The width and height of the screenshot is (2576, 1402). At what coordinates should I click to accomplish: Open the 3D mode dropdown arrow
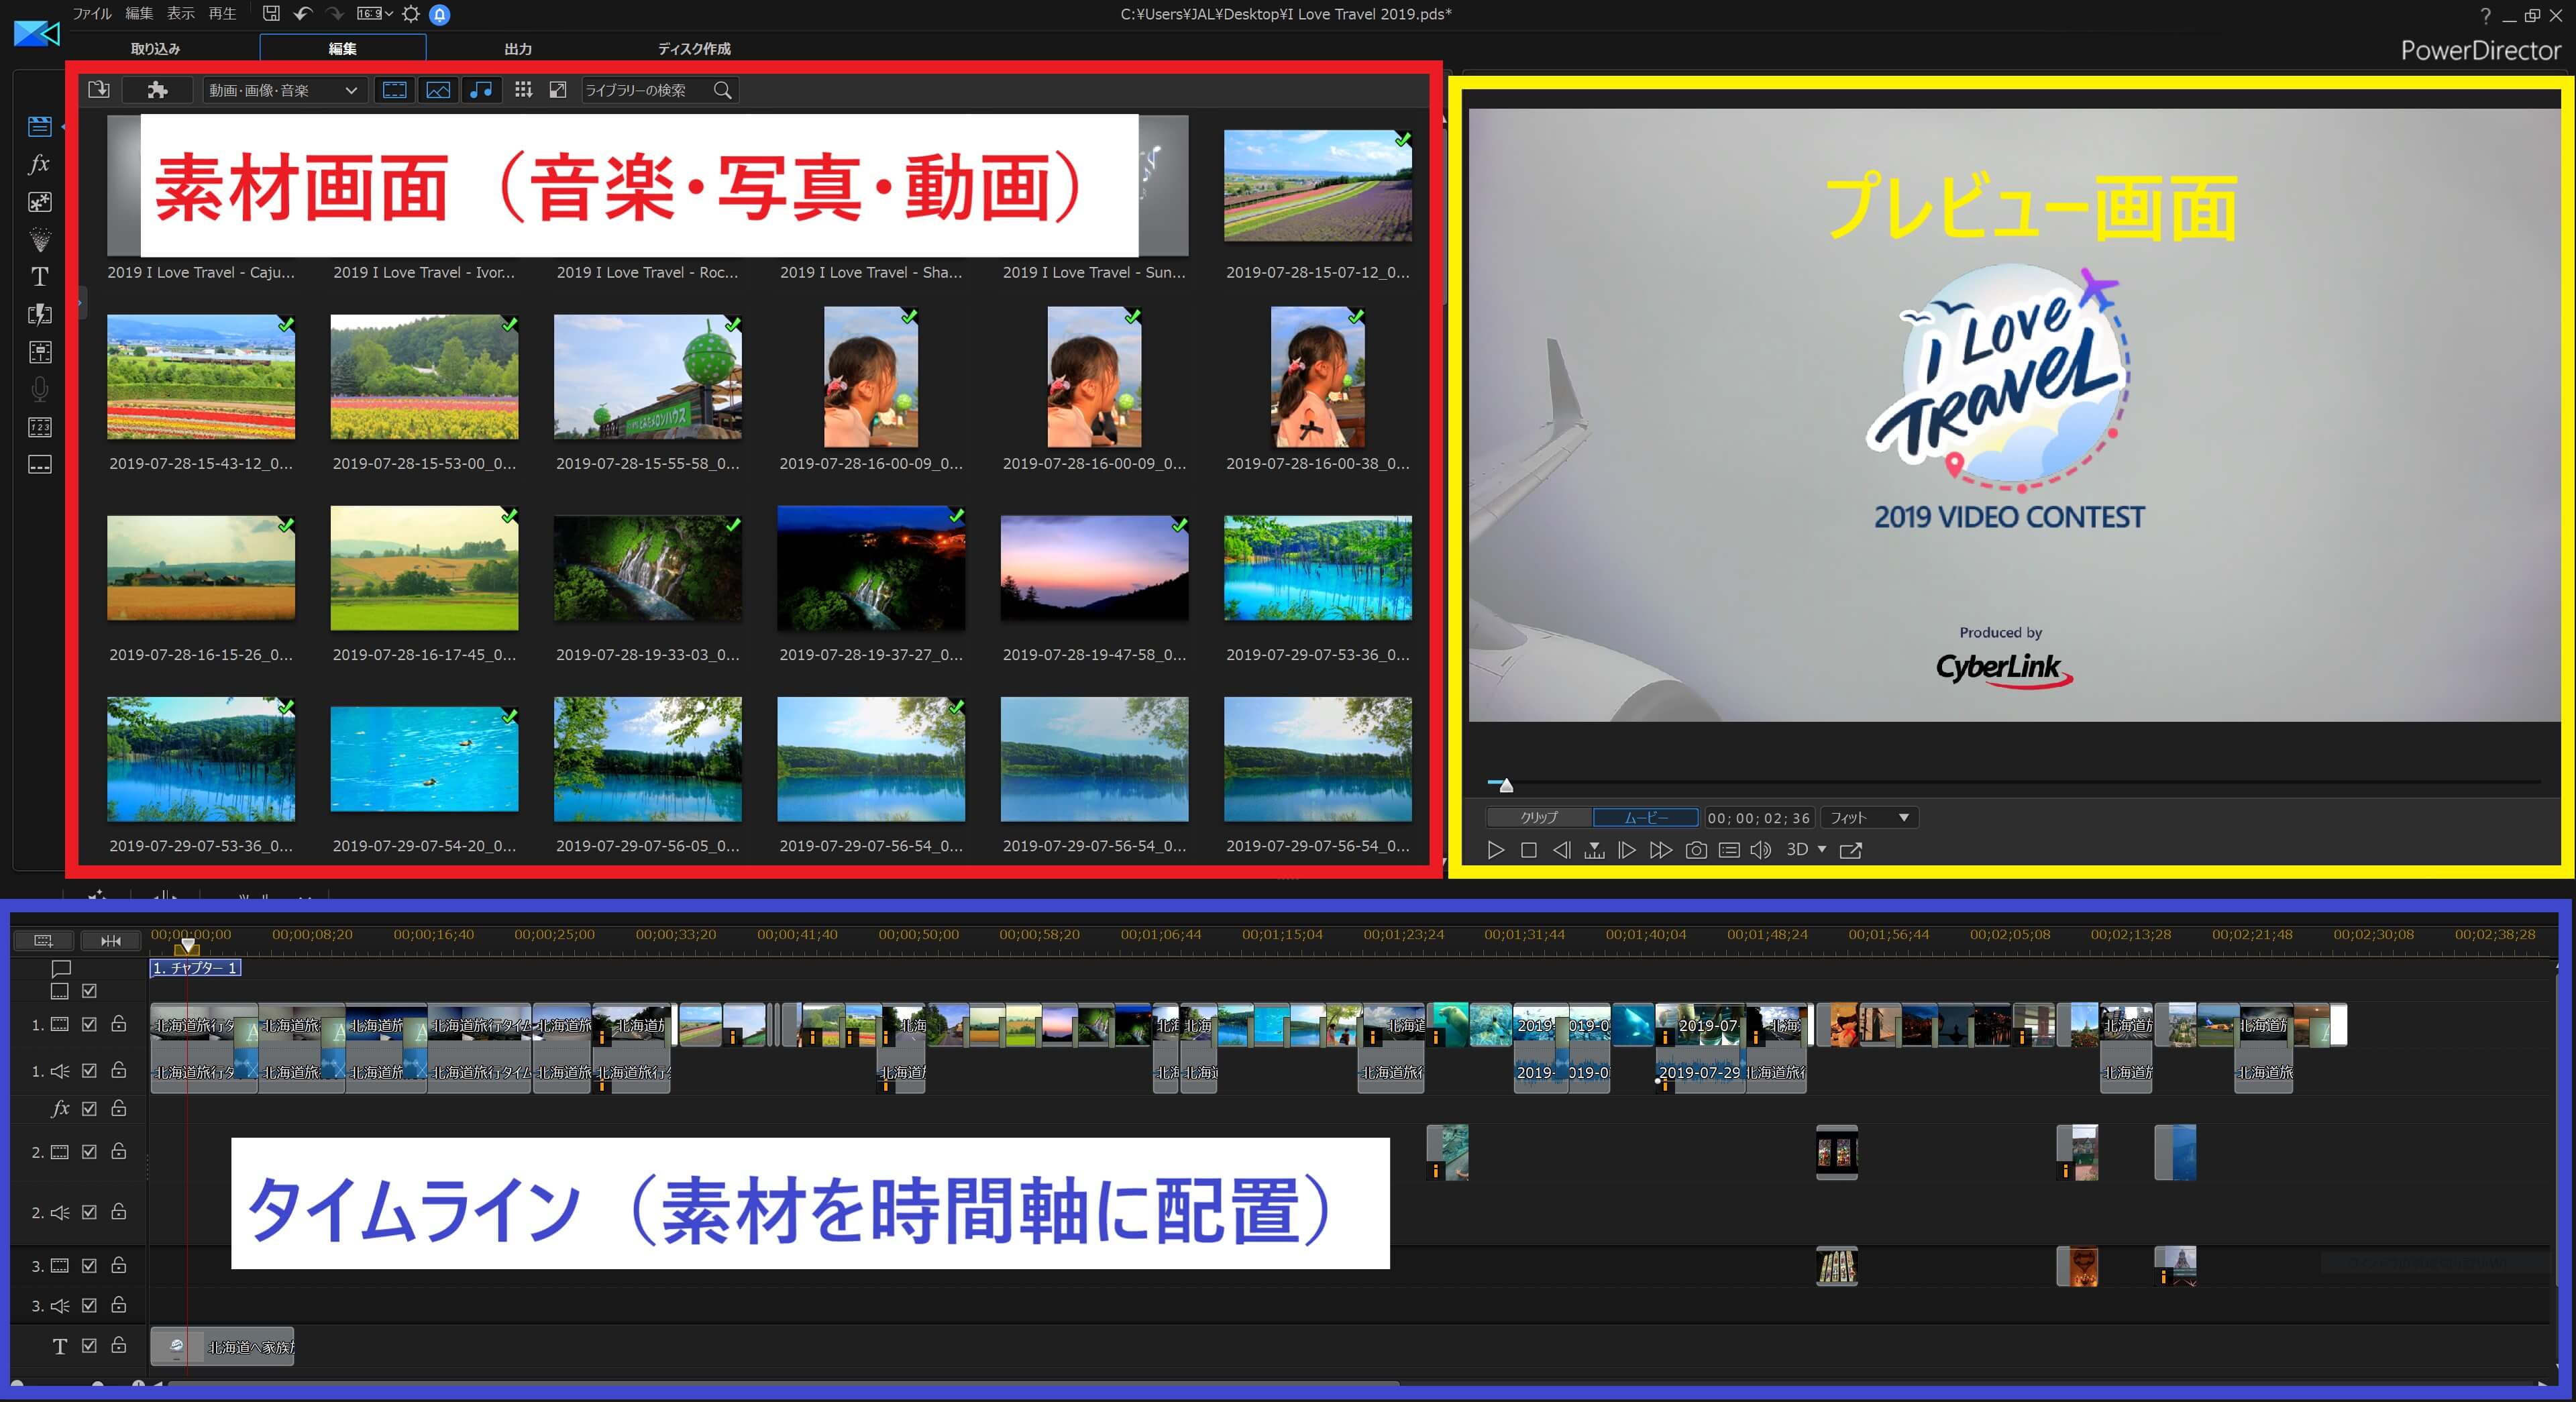(x=1821, y=850)
